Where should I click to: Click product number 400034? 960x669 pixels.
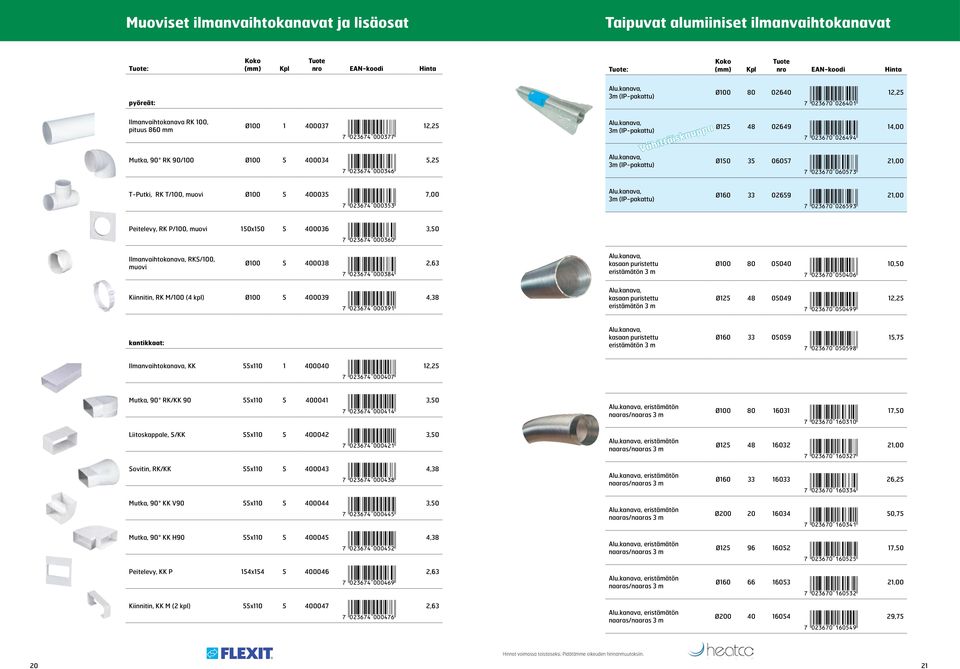point(317,160)
